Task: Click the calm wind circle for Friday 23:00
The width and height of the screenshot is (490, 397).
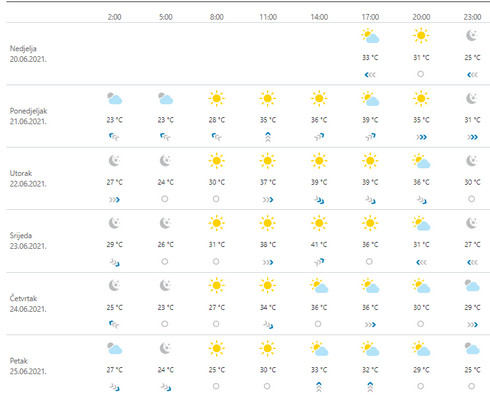Action: pyautogui.click(x=471, y=386)
